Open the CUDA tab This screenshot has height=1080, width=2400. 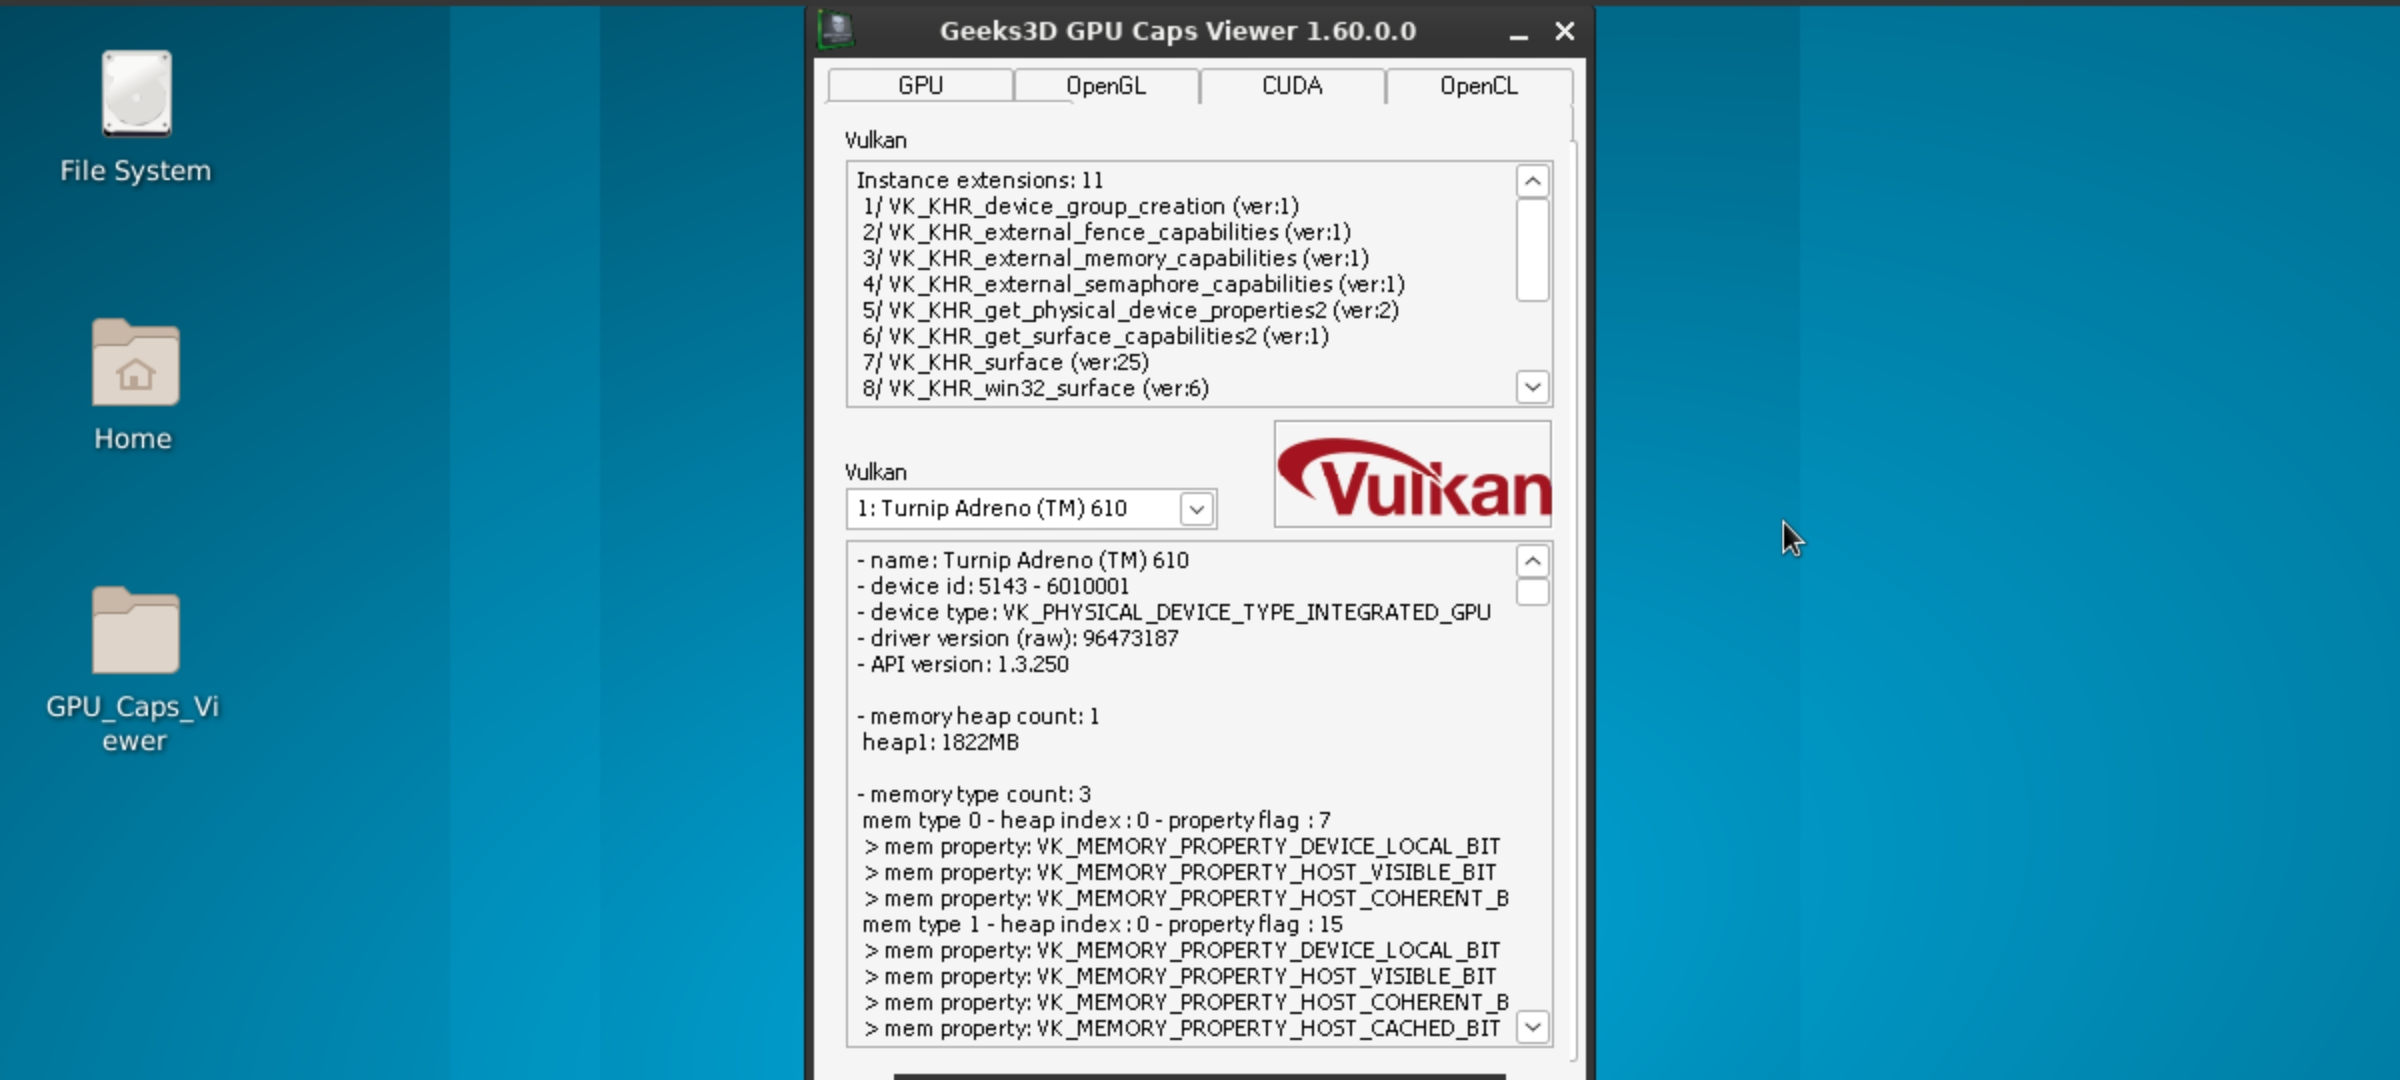pyautogui.click(x=1291, y=86)
